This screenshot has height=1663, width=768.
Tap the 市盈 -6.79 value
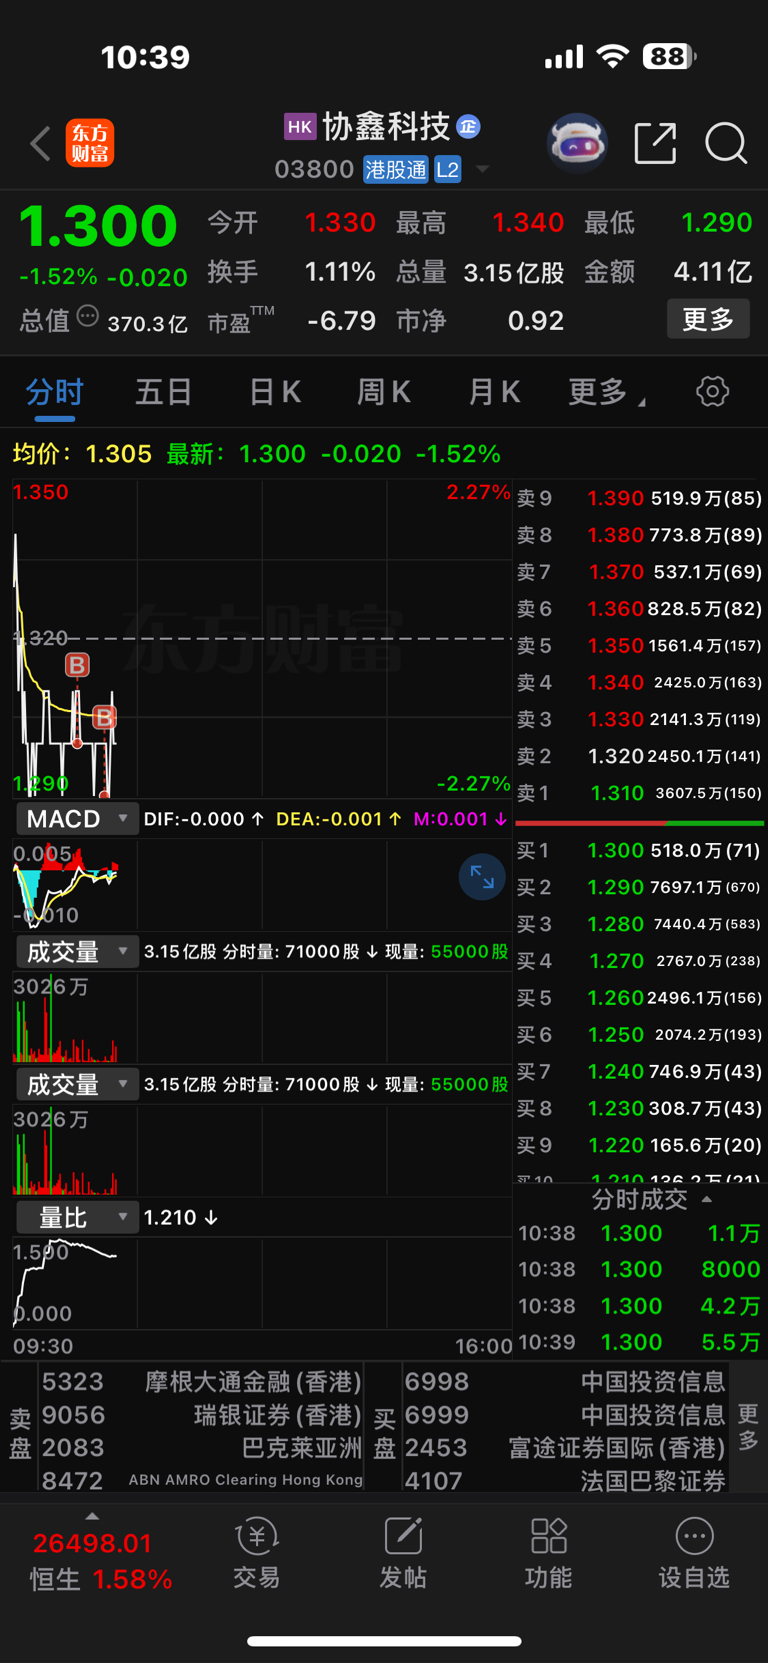342,321
